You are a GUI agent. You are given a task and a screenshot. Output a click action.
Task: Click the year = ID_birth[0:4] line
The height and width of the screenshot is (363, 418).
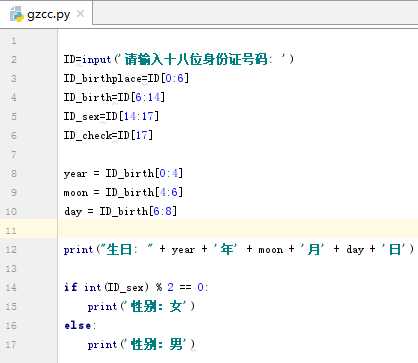tap(123, 174)
